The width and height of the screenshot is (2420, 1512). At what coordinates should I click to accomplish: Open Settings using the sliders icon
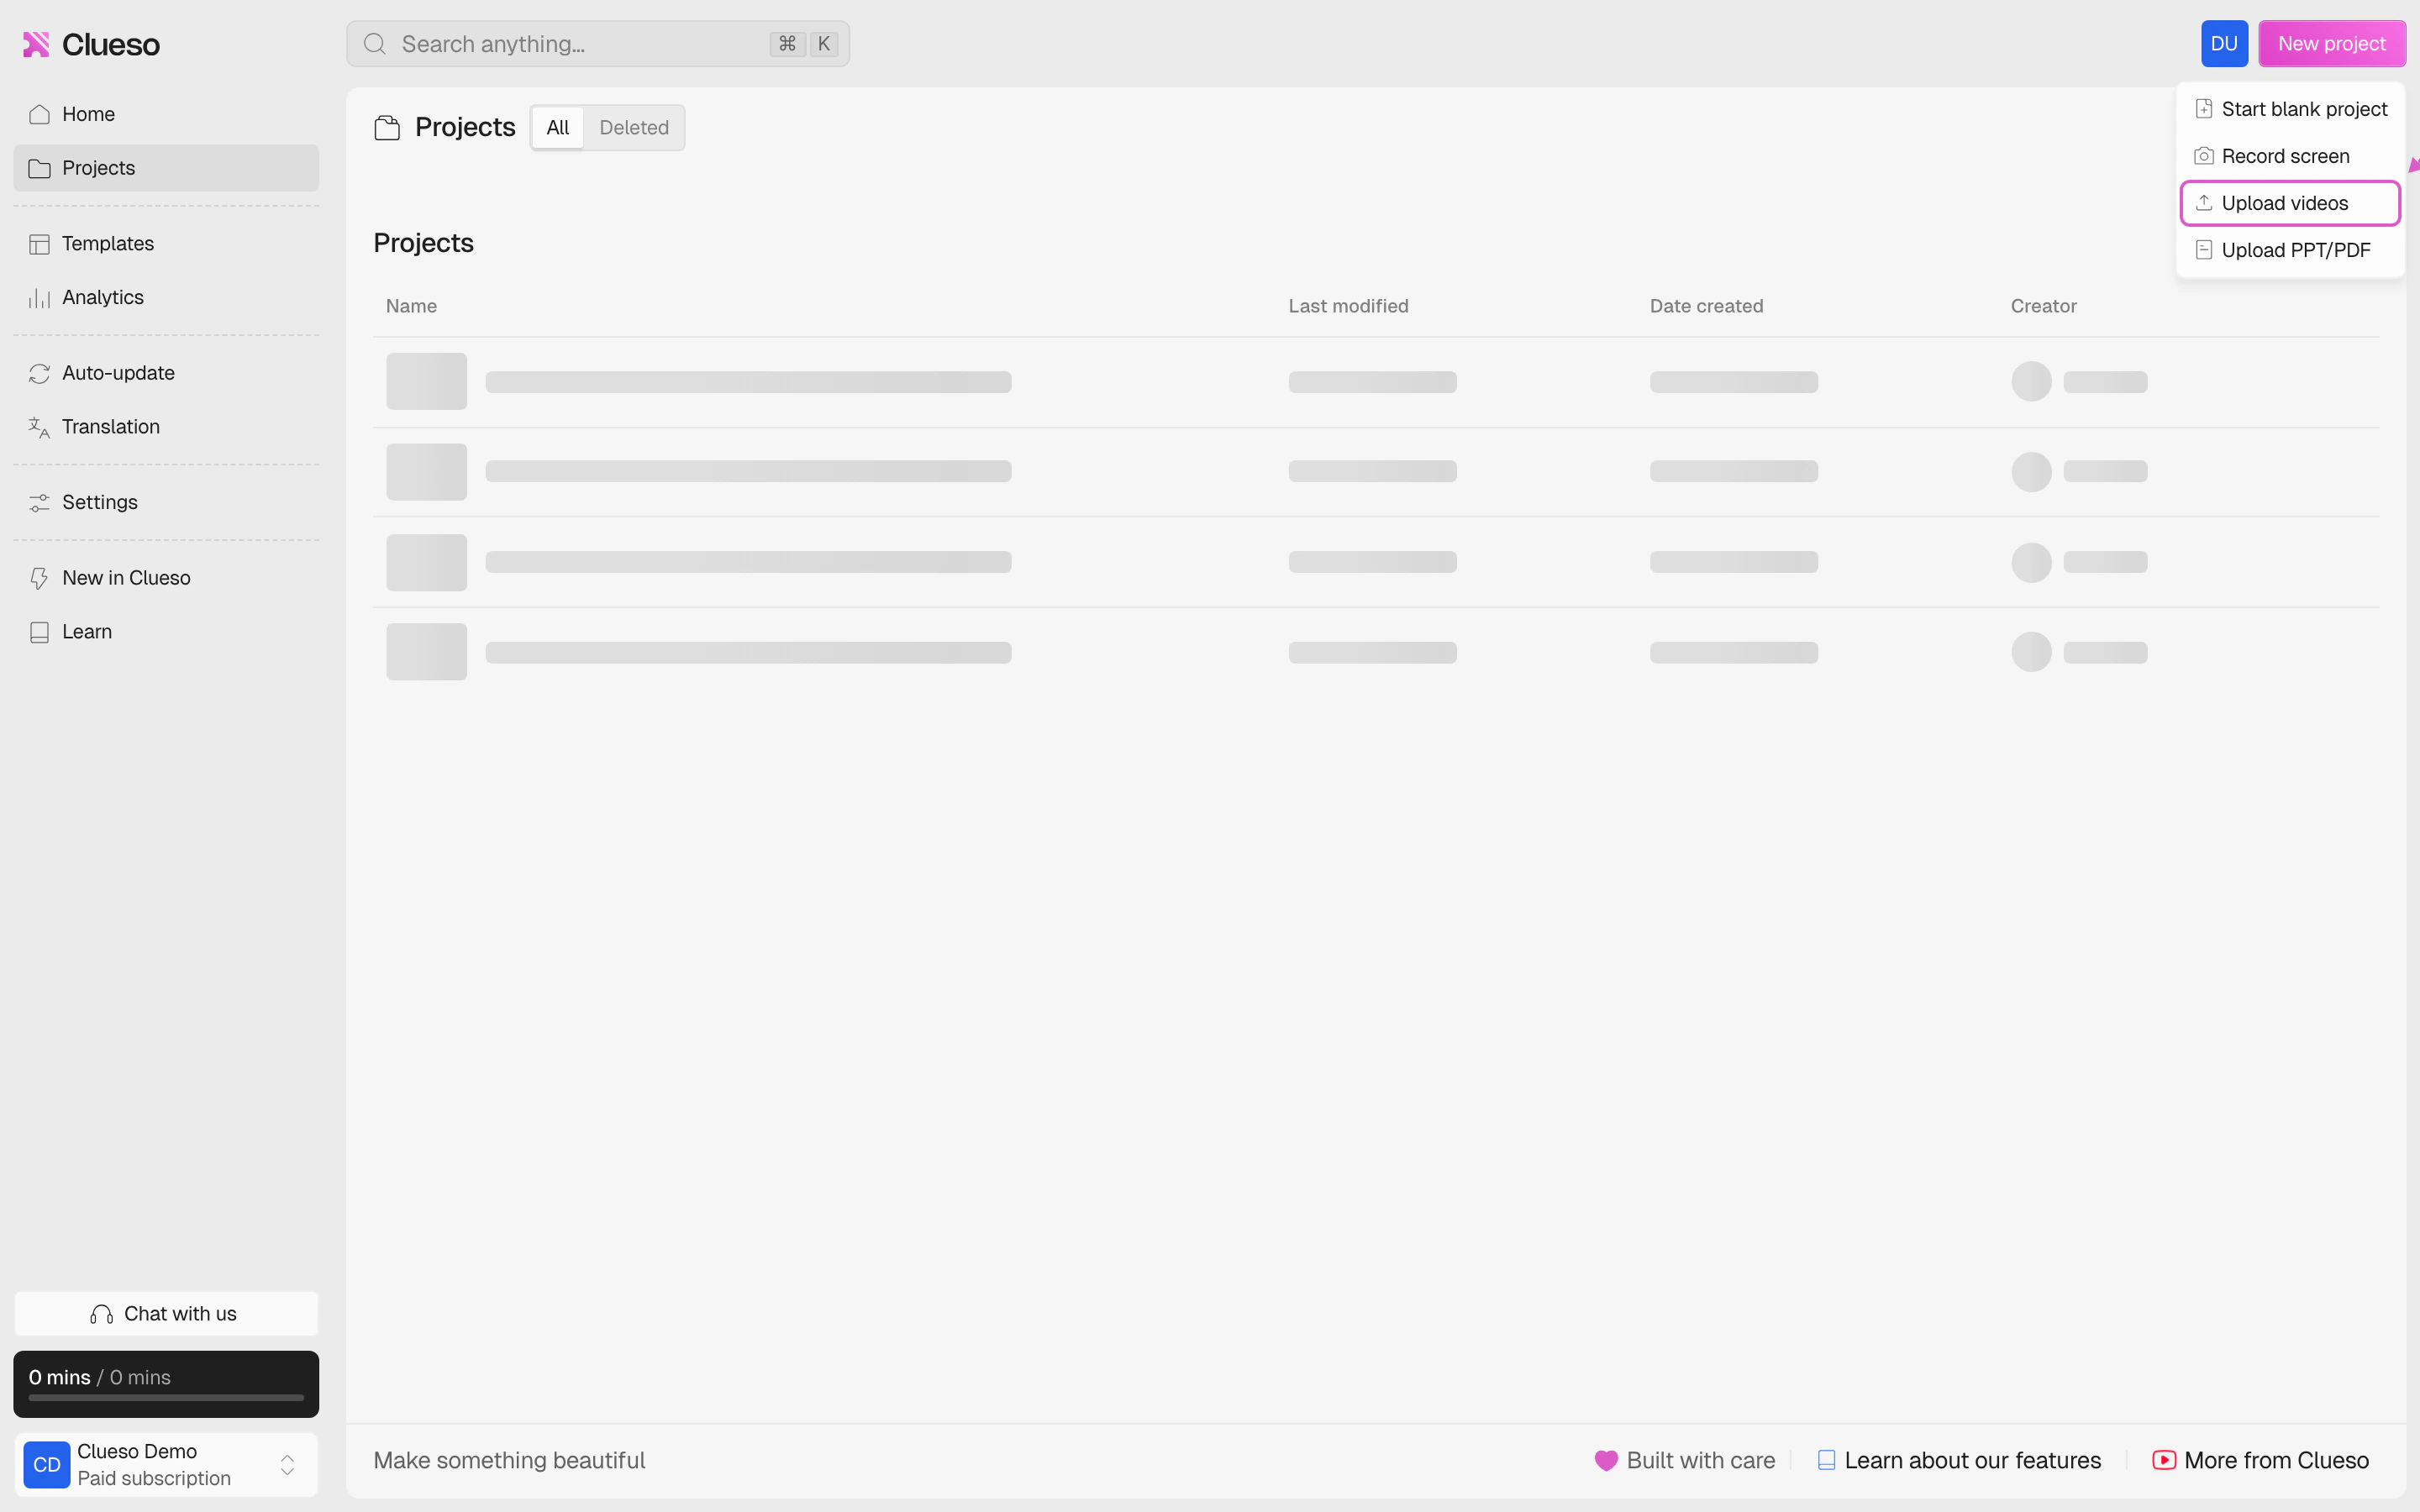pyautogui.click(x=39, y=502)
